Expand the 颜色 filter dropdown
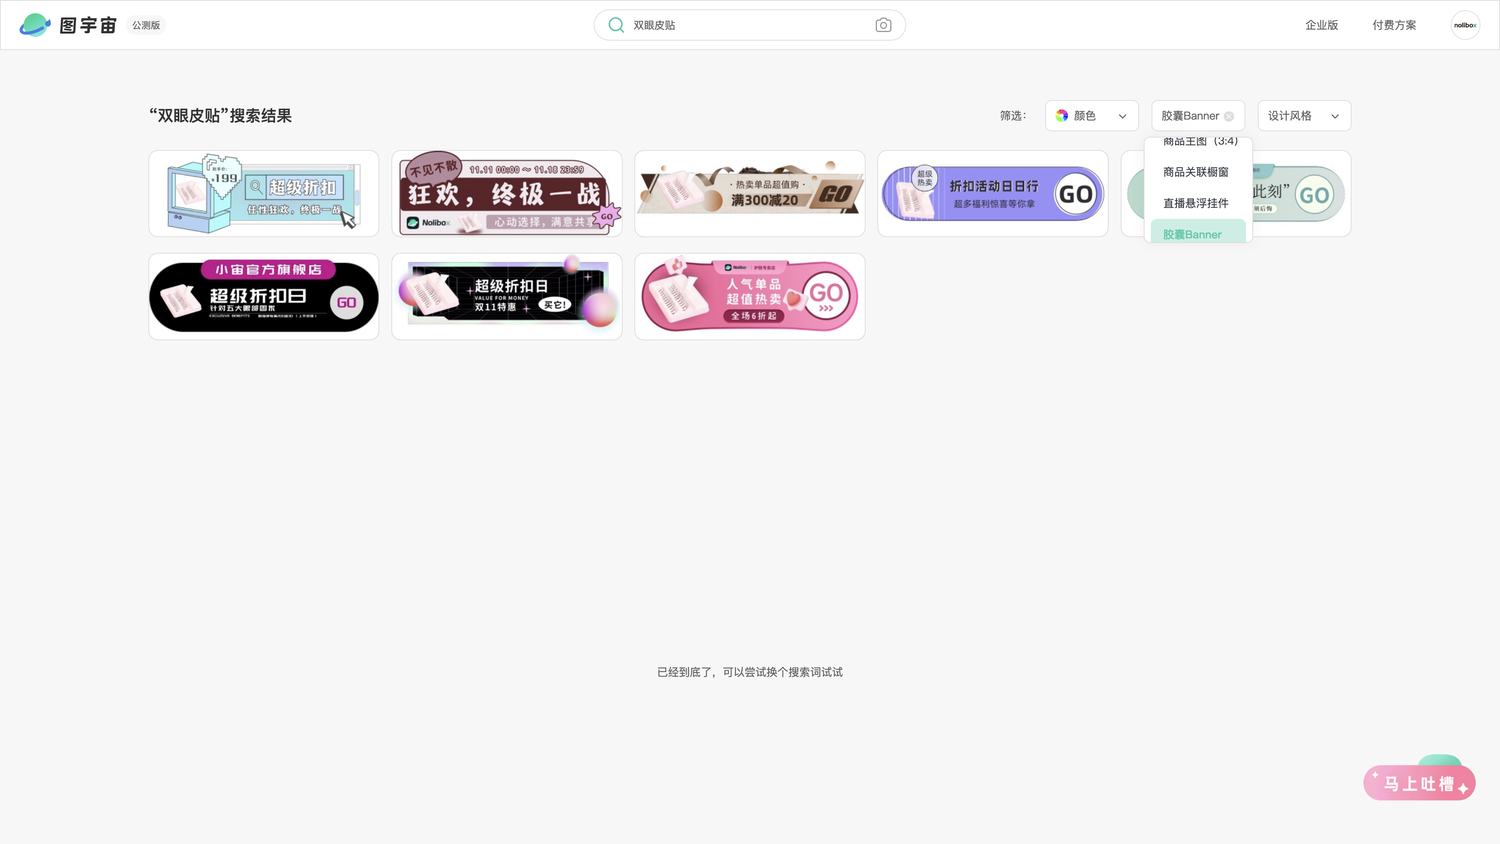 click(x=1092, y=116)
